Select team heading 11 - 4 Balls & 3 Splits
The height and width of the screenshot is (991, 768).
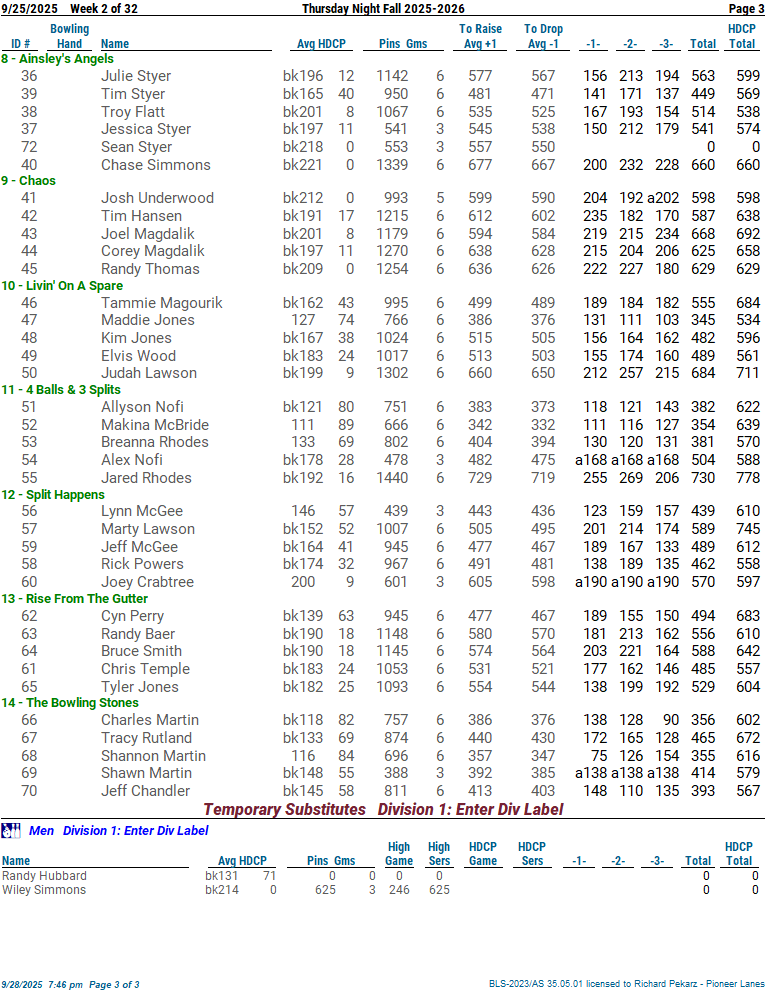tap(61, 390)
